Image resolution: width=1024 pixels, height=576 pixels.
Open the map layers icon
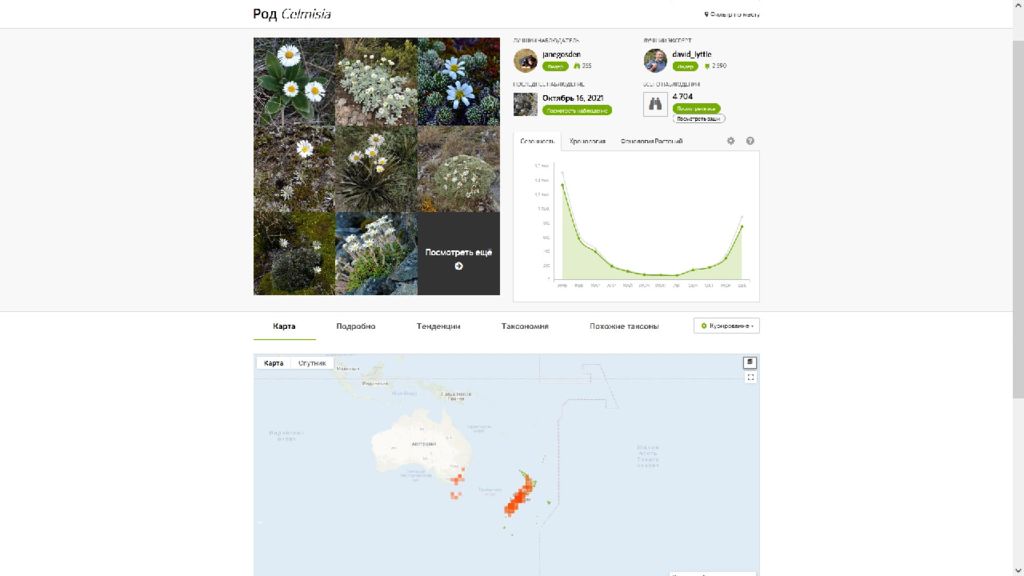coord(750,362)
